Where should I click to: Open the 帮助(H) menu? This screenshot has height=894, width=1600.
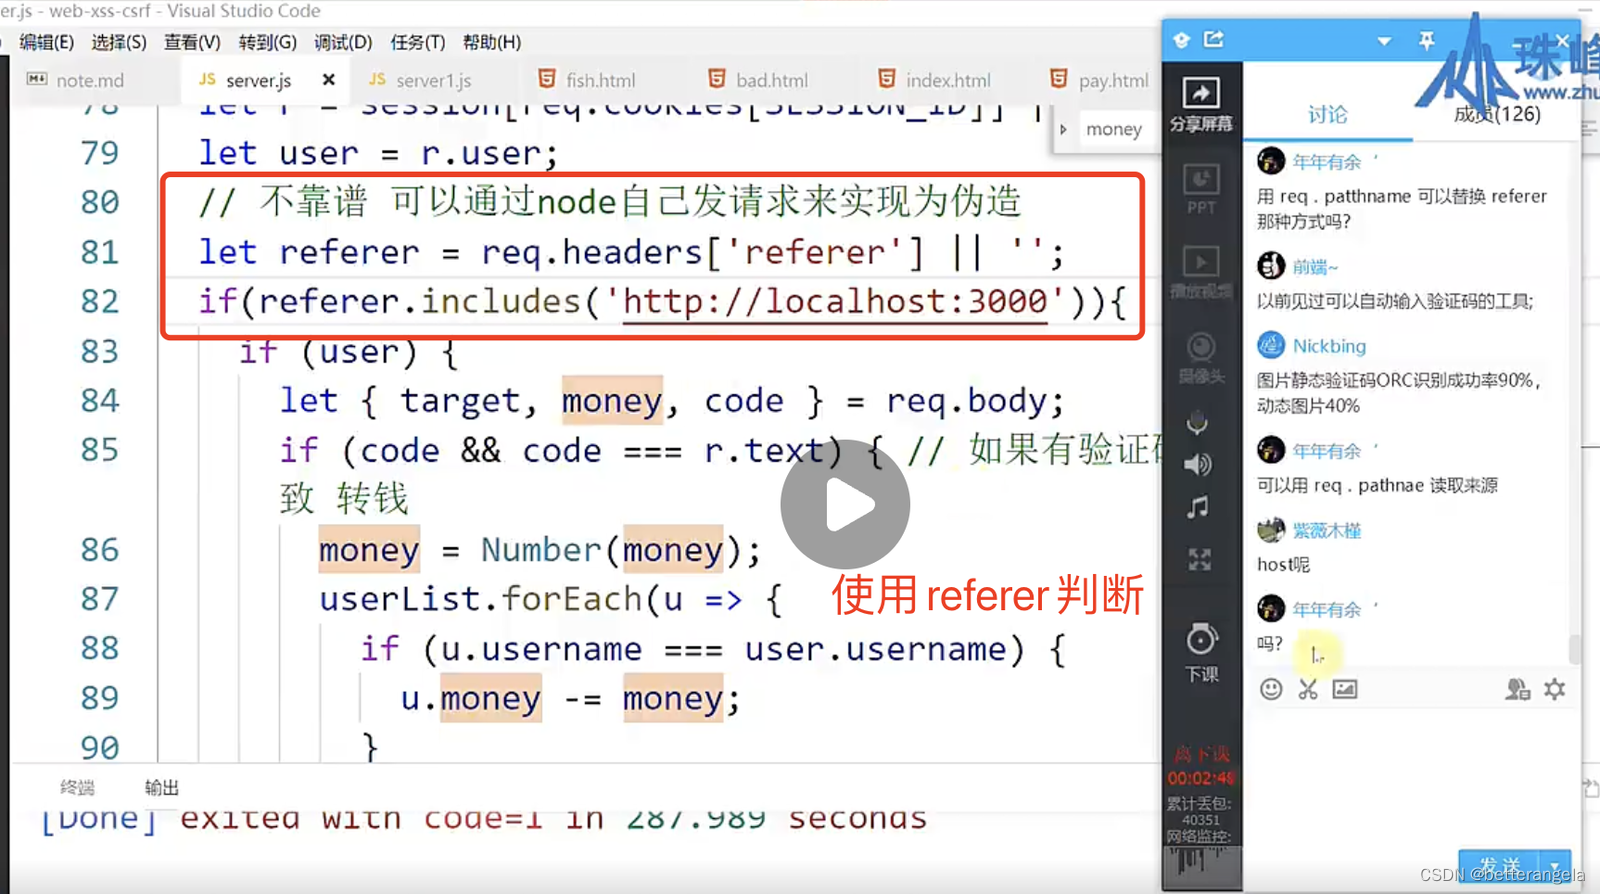[492, 42]
